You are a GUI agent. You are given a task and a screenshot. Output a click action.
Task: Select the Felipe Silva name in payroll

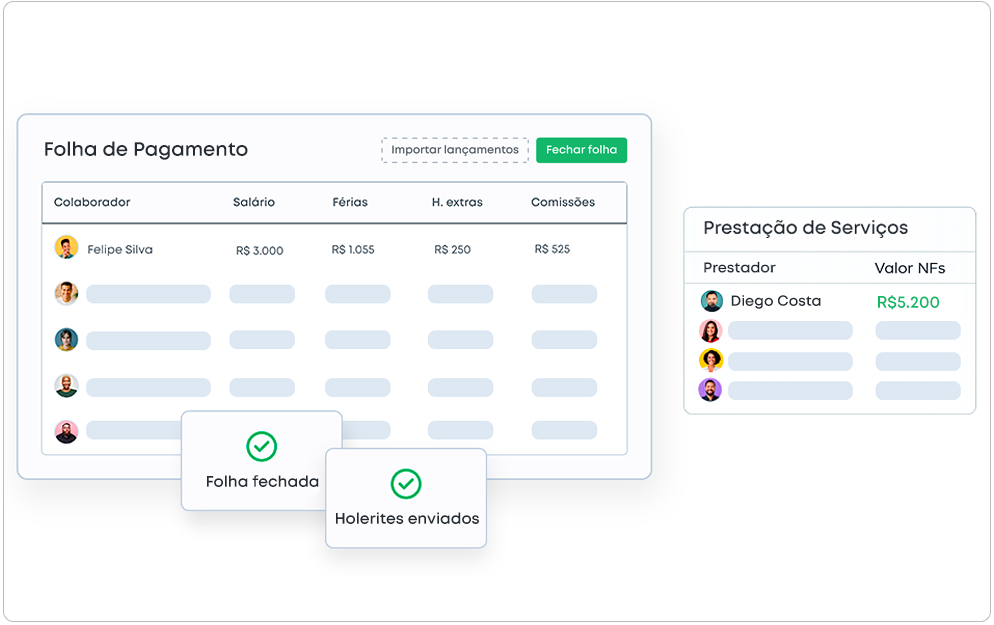tap(120, 249)
